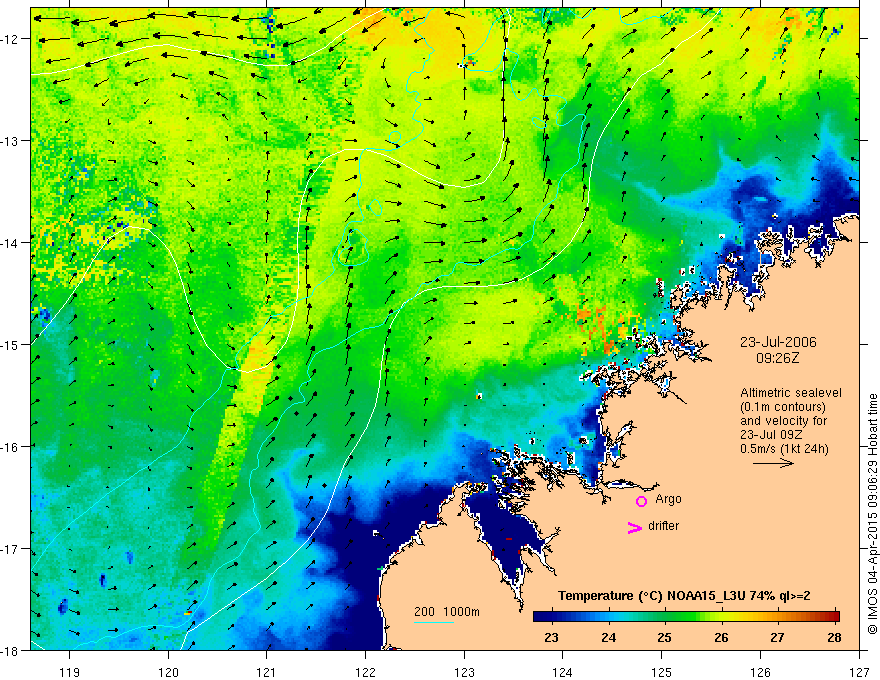Select the temperature color bar
The width and height of the screenshot is (880, 680).
click(686, 616)
